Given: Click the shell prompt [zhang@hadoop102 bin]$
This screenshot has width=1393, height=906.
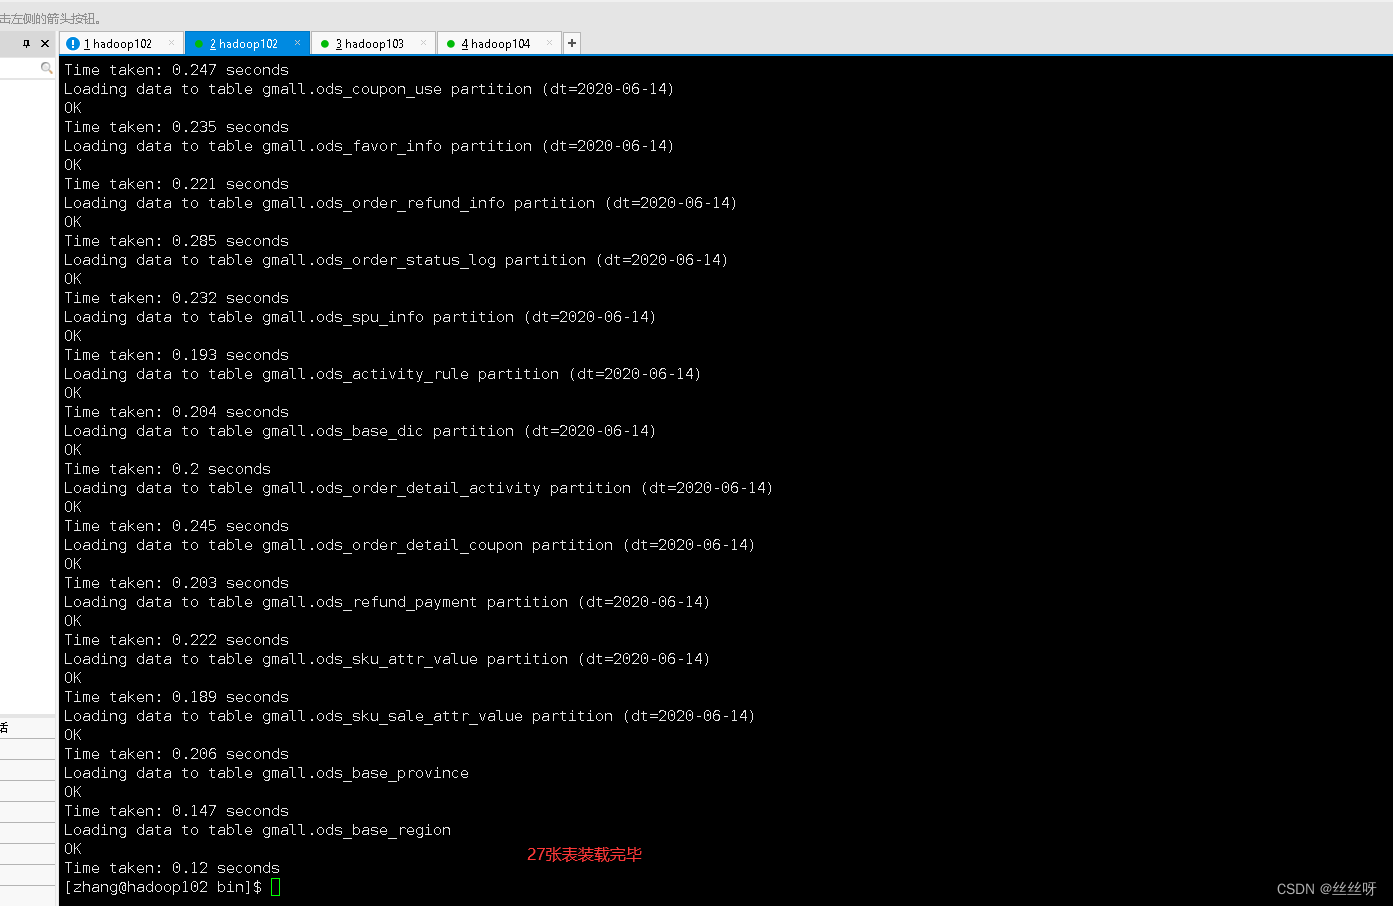Looking at the screenshot, I should coord(163,887).
